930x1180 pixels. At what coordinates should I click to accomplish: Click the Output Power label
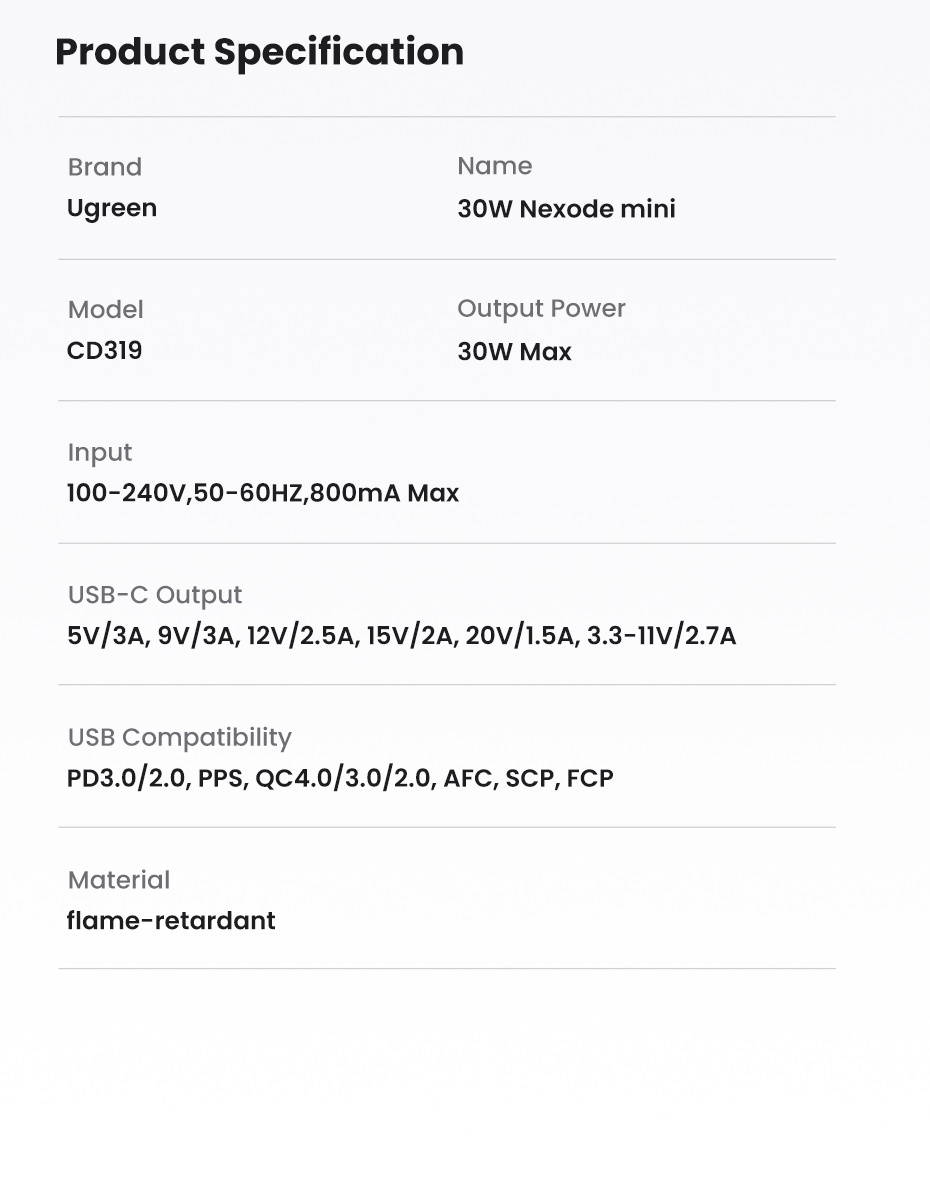pyautogui.click(x=541, y=309)
